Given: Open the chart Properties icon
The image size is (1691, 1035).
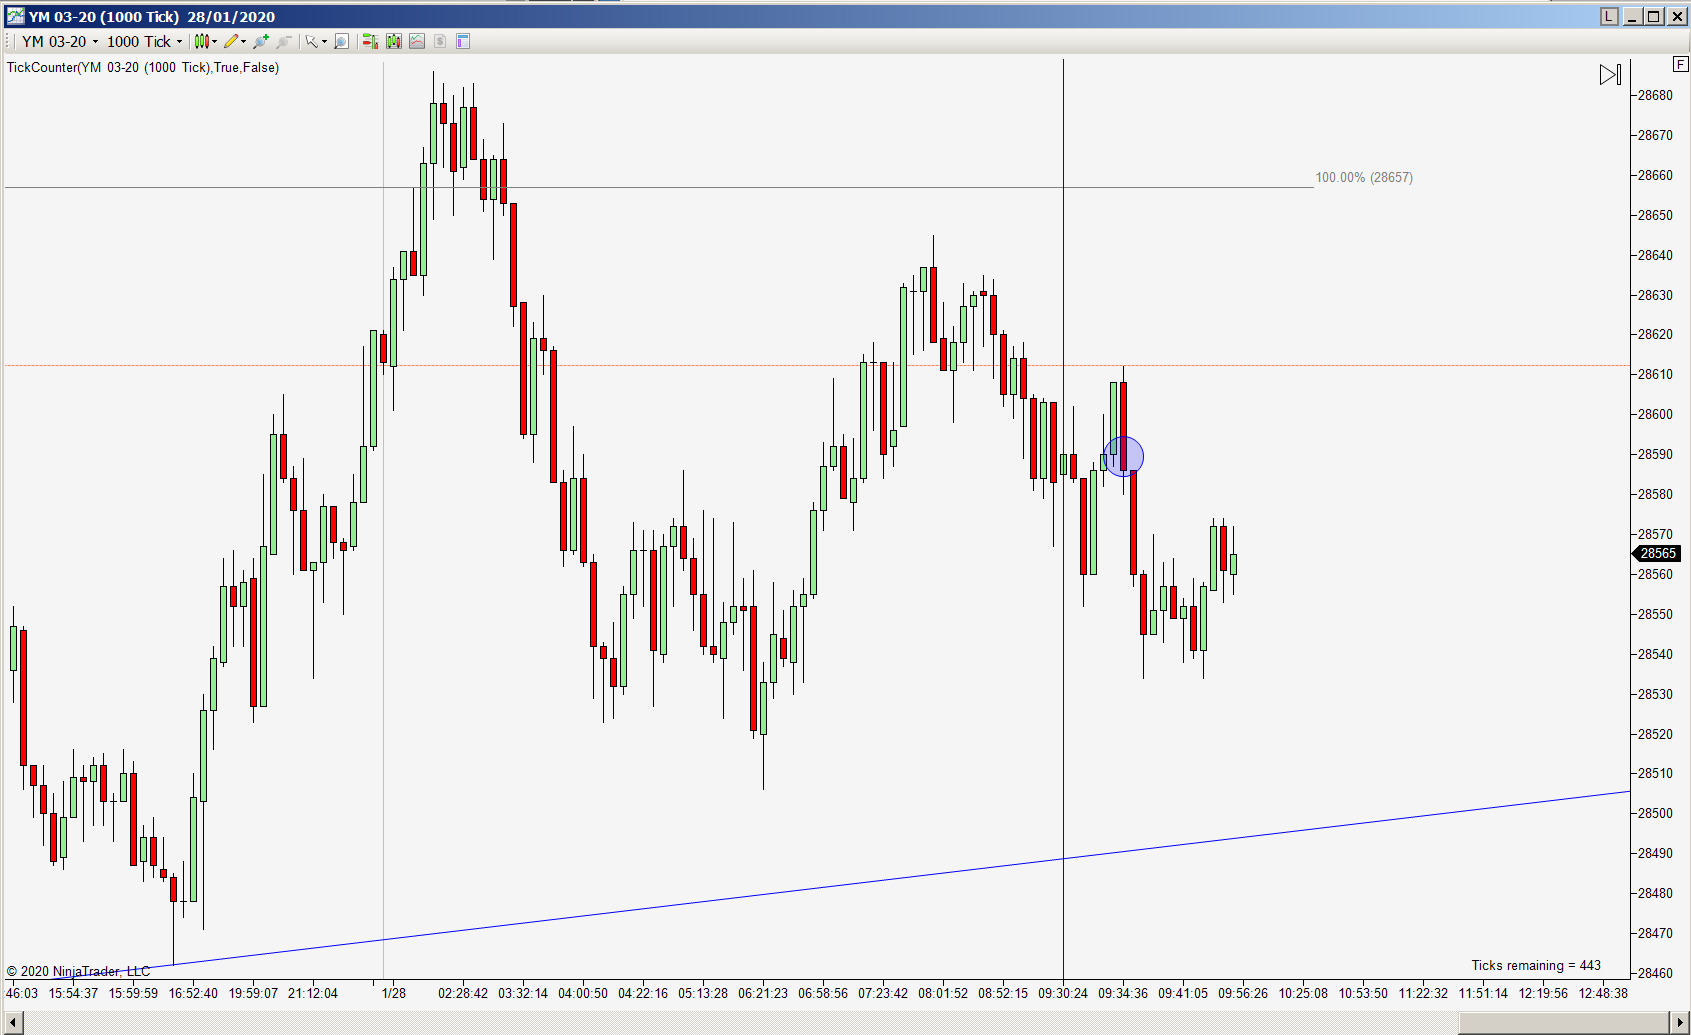Looking at the screenshot, I should [x=463, y=41].
